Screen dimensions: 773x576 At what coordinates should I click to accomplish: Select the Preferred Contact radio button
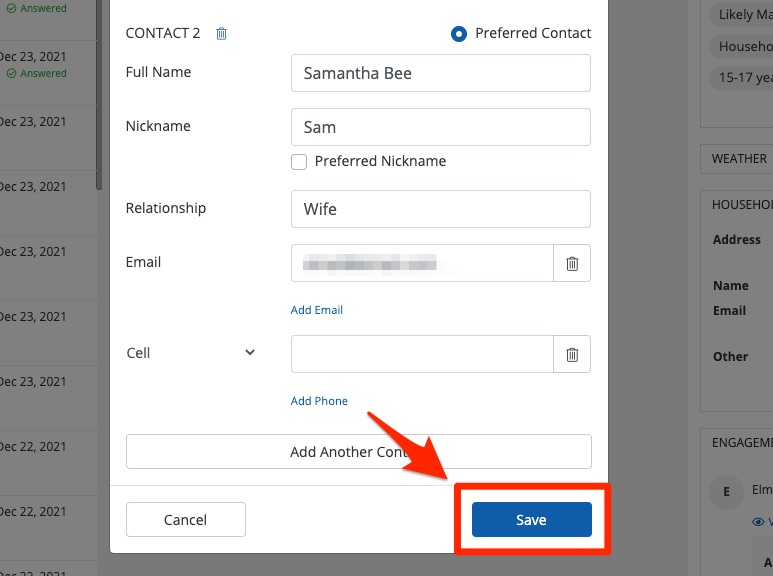click(x=459, y=33)
